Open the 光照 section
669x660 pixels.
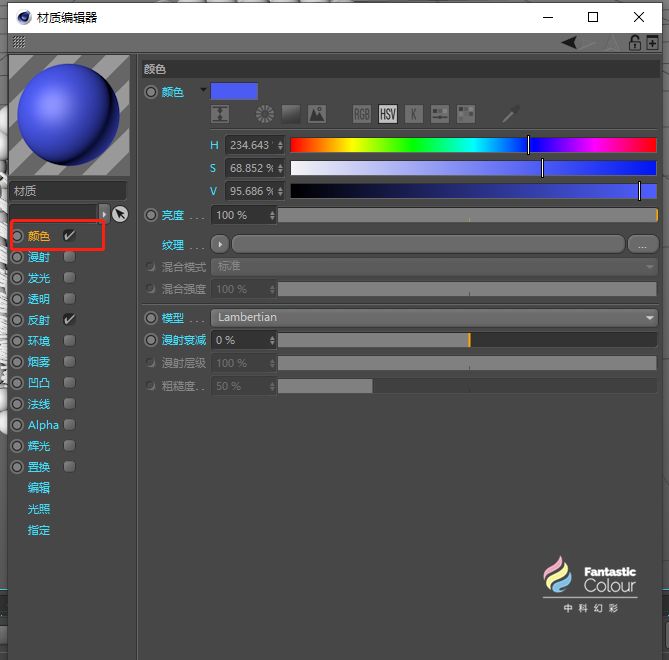39,509
